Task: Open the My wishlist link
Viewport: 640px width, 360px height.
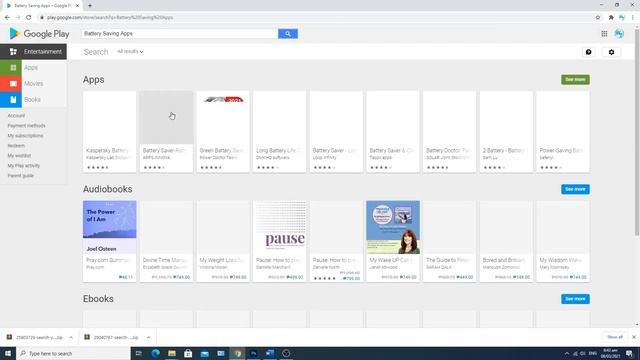Action: tap(19, 156)
